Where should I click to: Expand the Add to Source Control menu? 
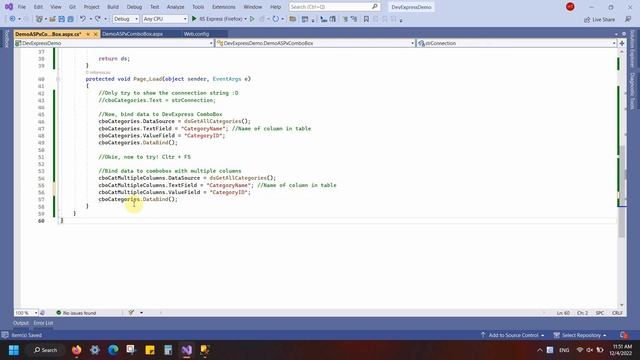tap(513, 335)
